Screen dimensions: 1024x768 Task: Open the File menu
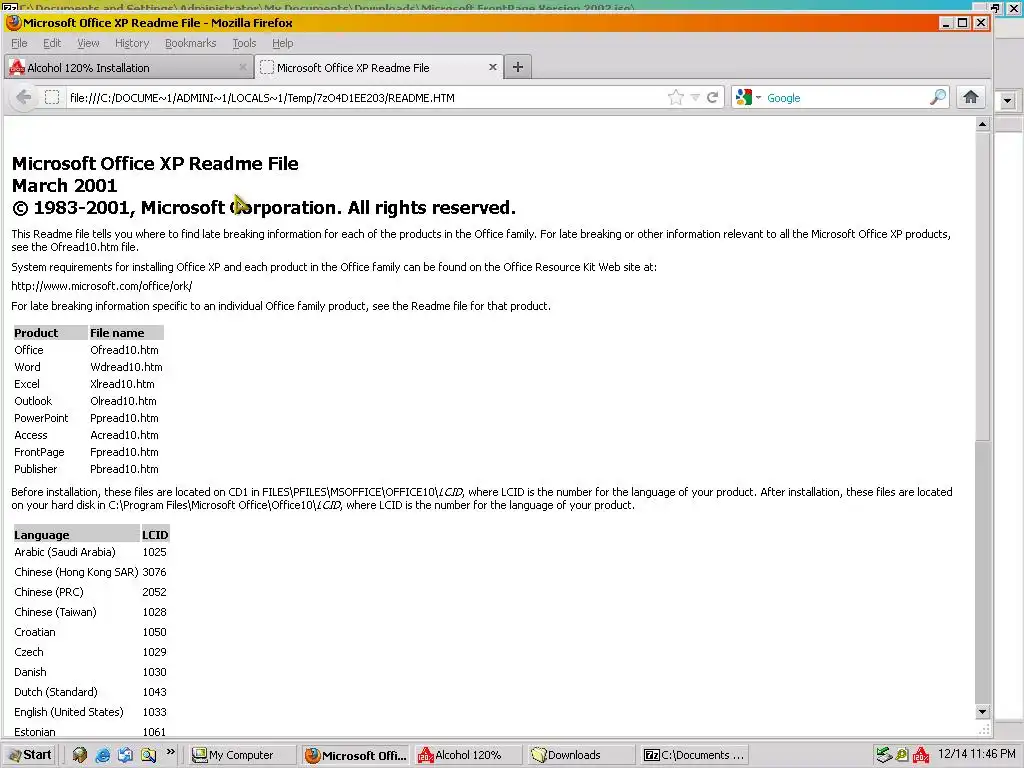coord(20,43)
